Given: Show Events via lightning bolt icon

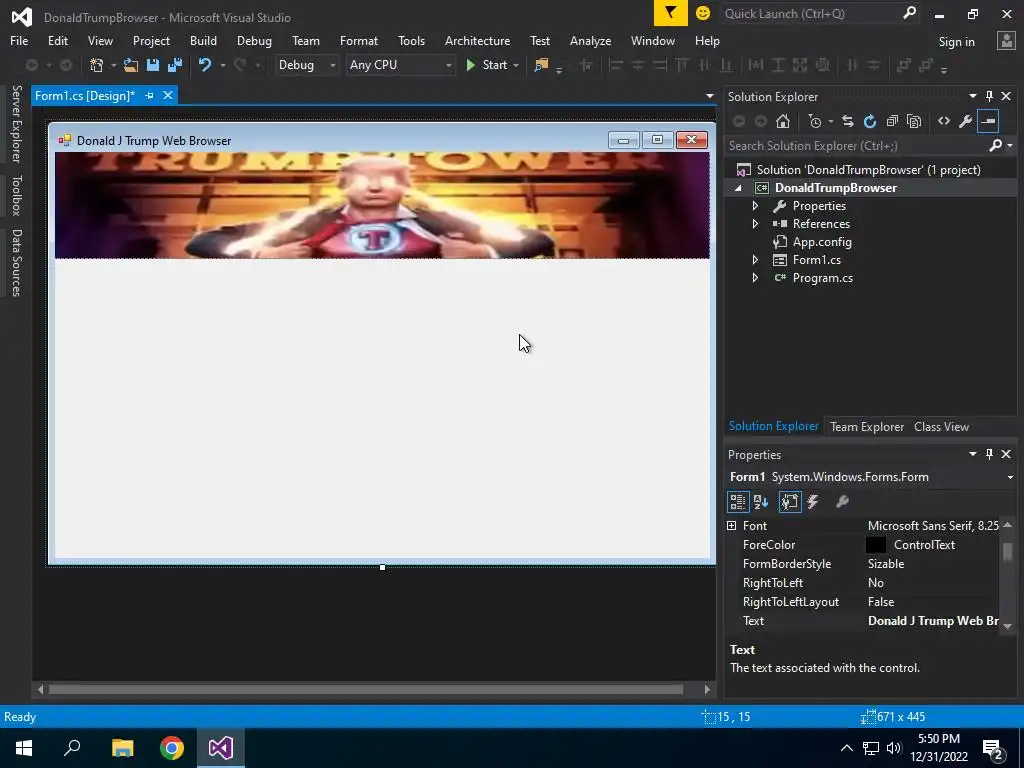Looking at the screenshot, I should pyautogui.click(x=813, y=502).
